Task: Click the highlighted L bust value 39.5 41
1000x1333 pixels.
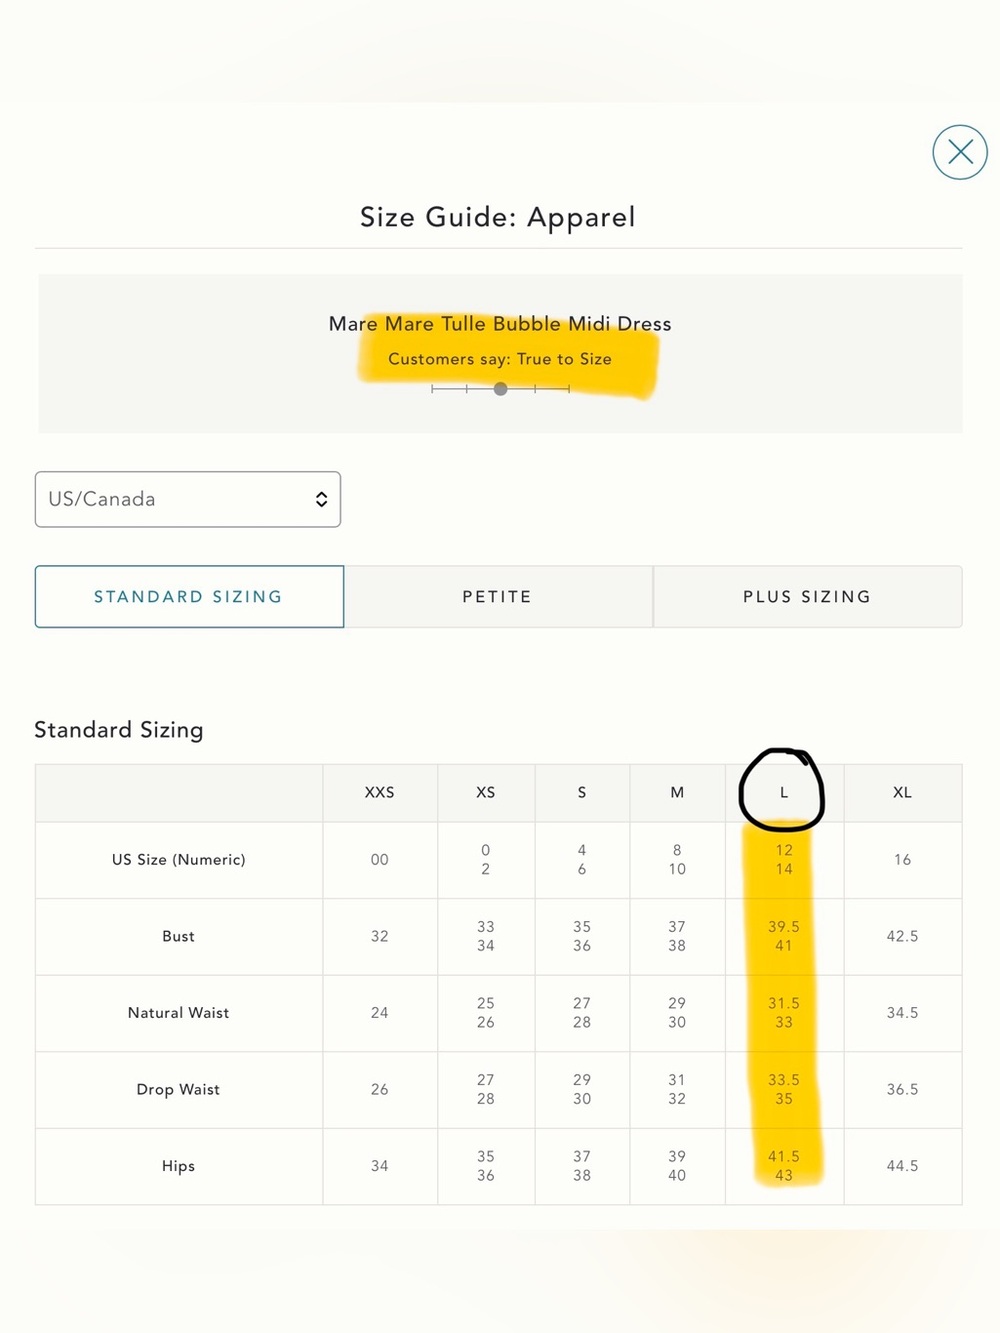Action: tap(784, 936)
